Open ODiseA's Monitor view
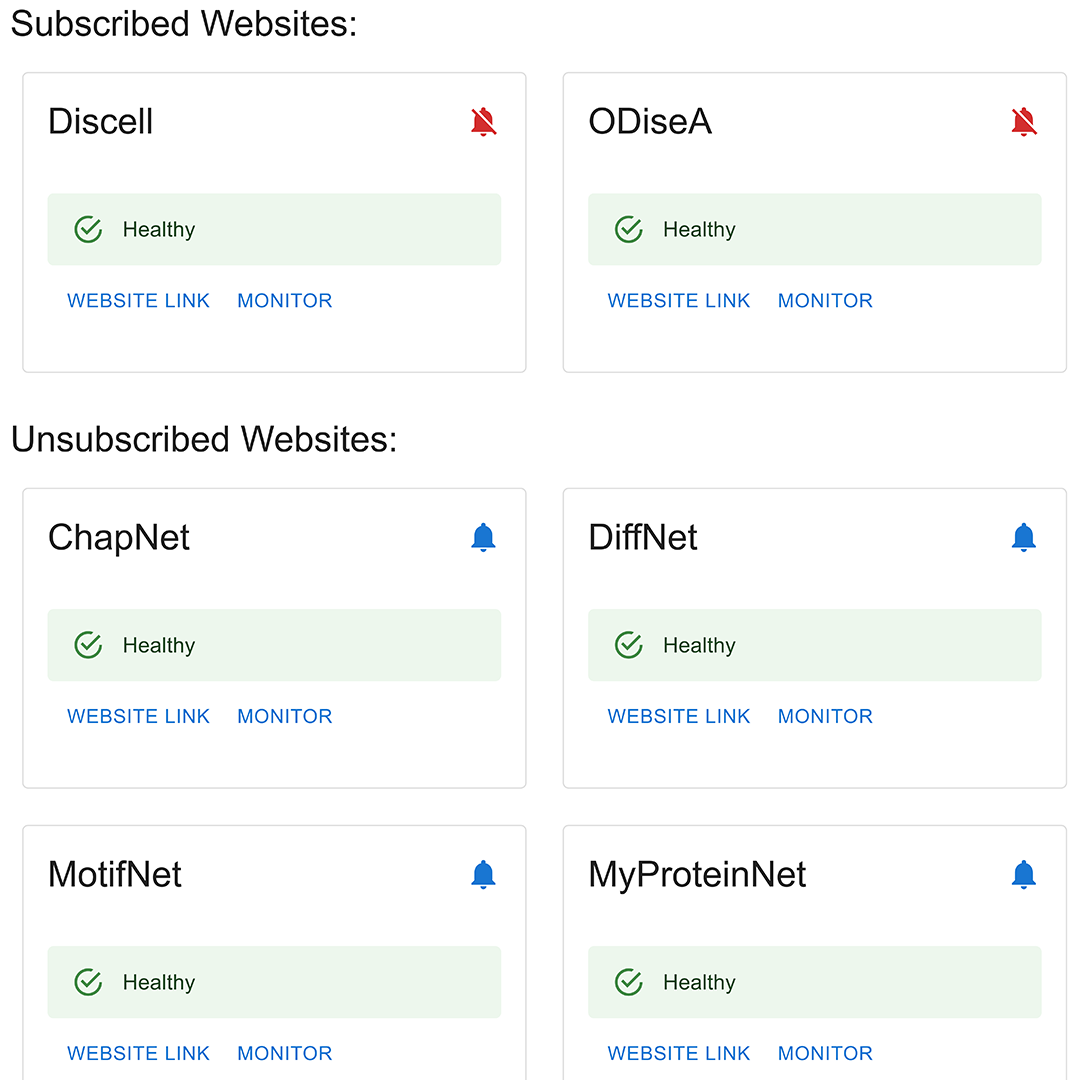1080x1080 pixels. [x=825, y=301]
